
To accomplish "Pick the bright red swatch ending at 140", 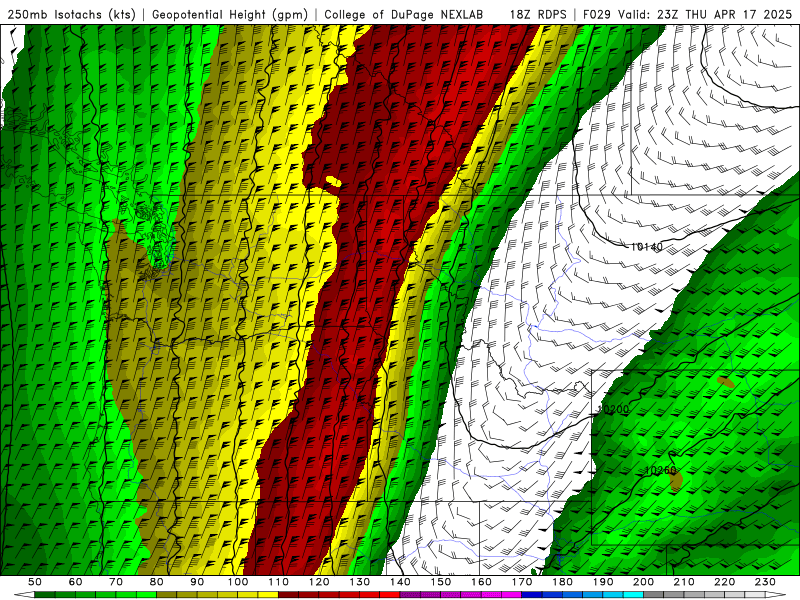I will pos(390,595).
